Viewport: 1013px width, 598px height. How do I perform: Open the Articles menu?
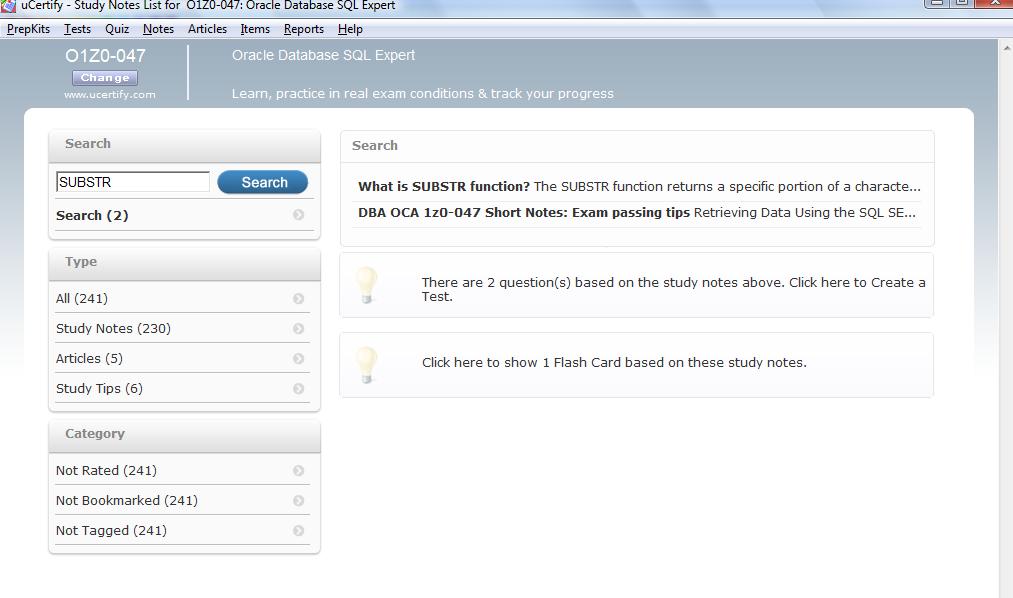tap(207, 29)
